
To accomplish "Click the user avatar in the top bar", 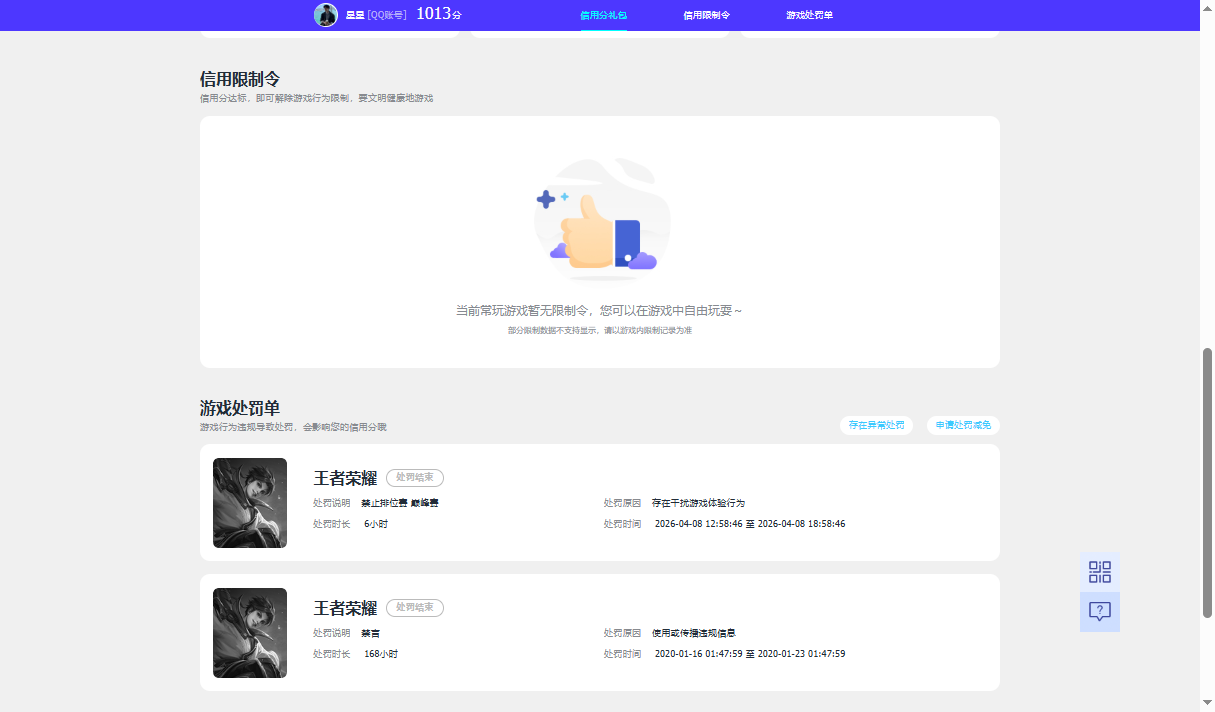I will [326, 15].
